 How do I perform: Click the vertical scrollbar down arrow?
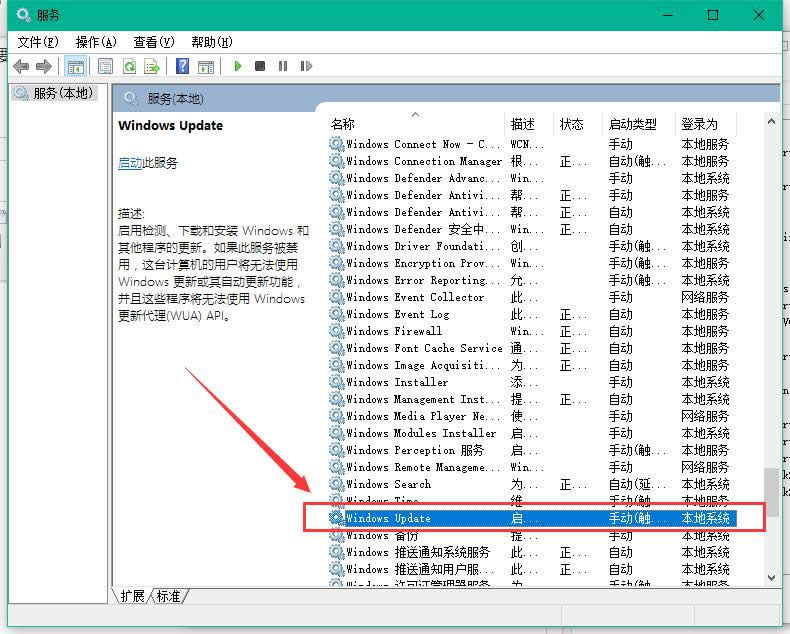[771, 577]
